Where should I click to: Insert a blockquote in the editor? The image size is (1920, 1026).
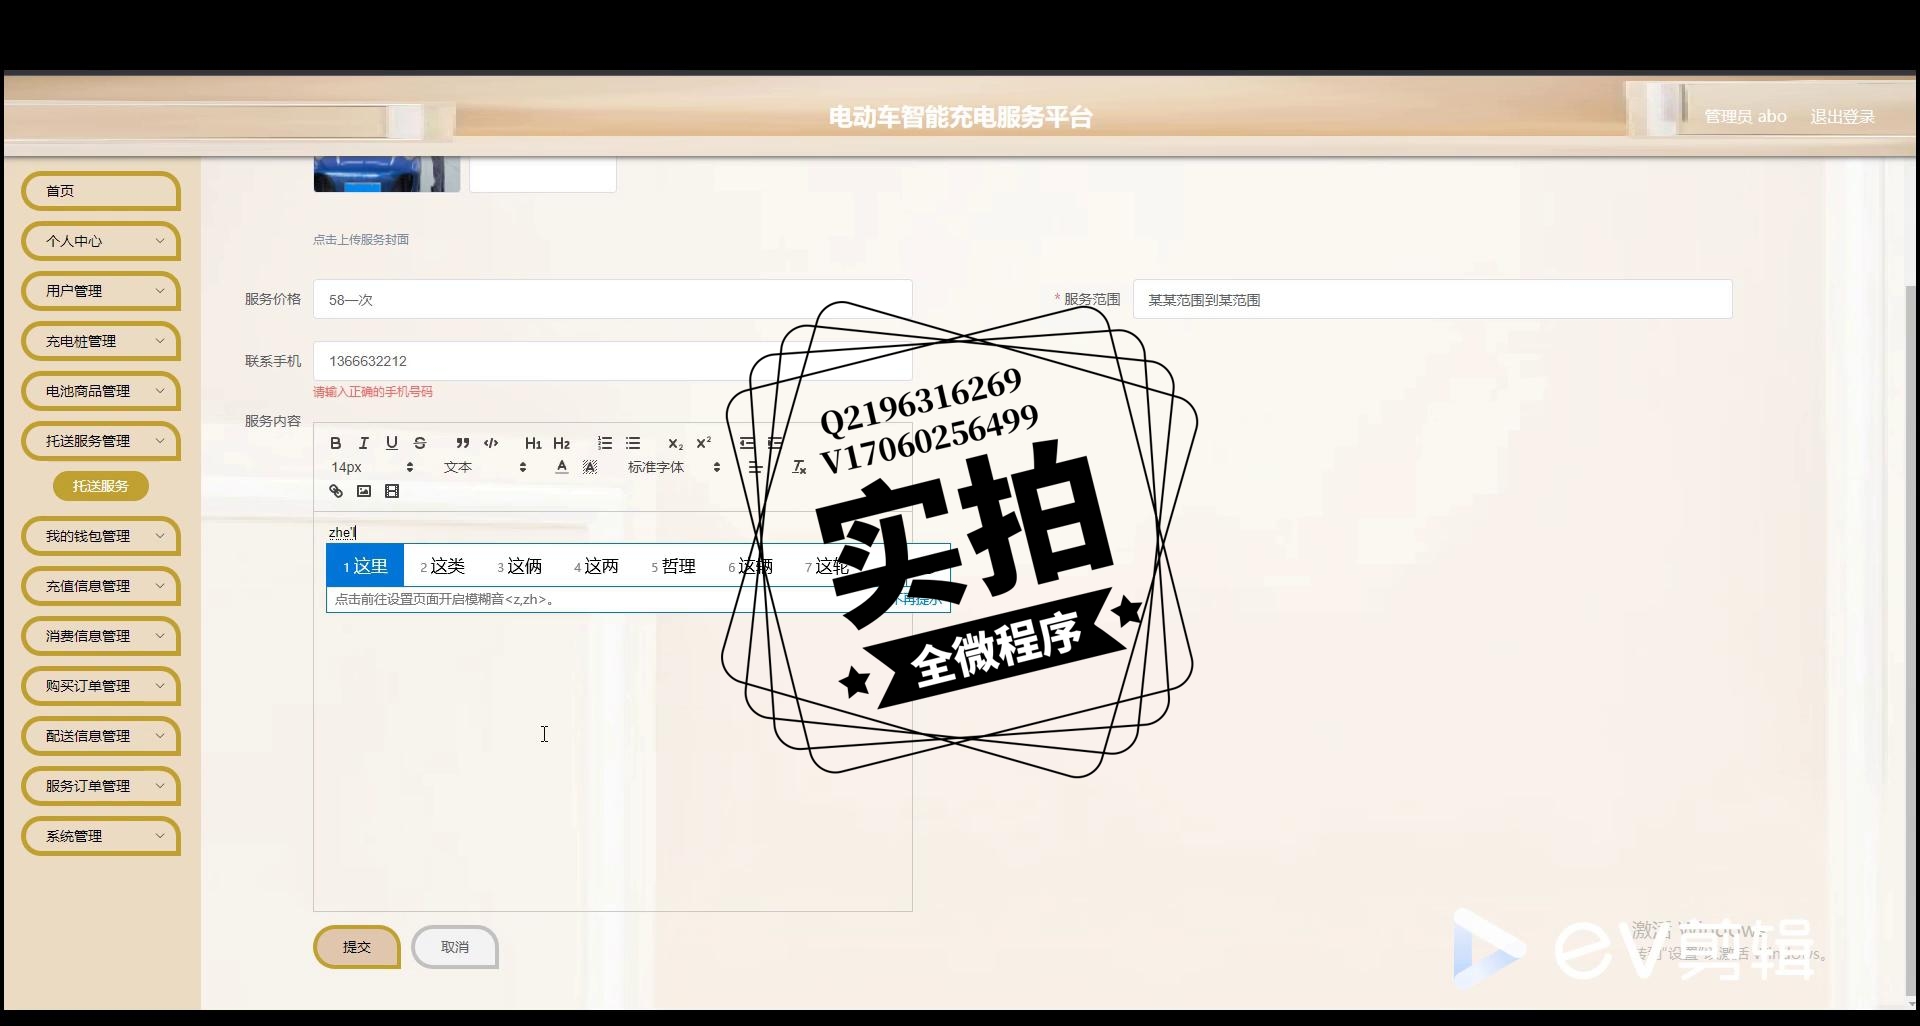pos(462,443)
